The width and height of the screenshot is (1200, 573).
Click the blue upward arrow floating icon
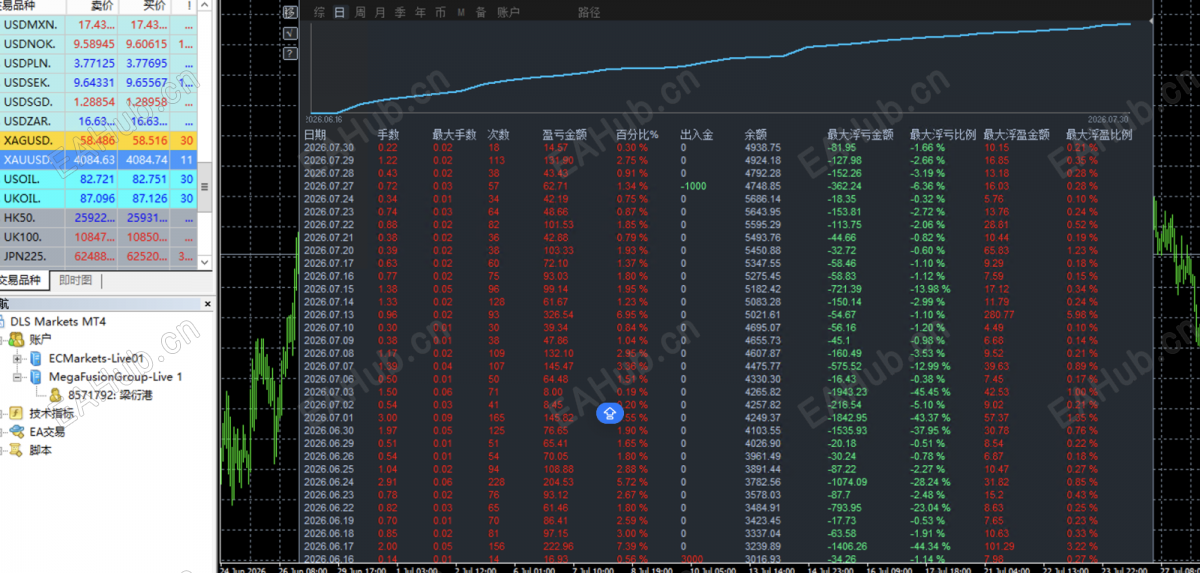[x=610, y=413]
